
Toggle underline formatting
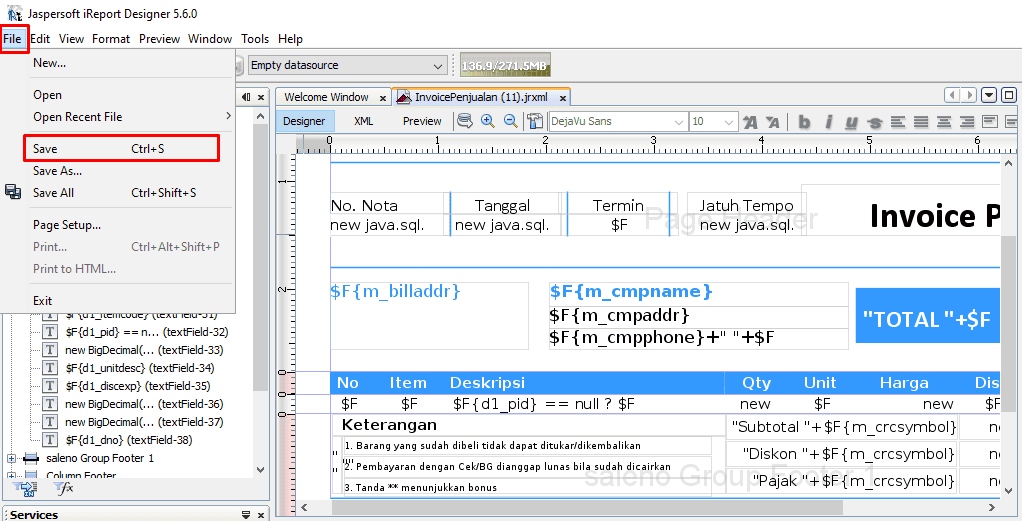(851, 122)
